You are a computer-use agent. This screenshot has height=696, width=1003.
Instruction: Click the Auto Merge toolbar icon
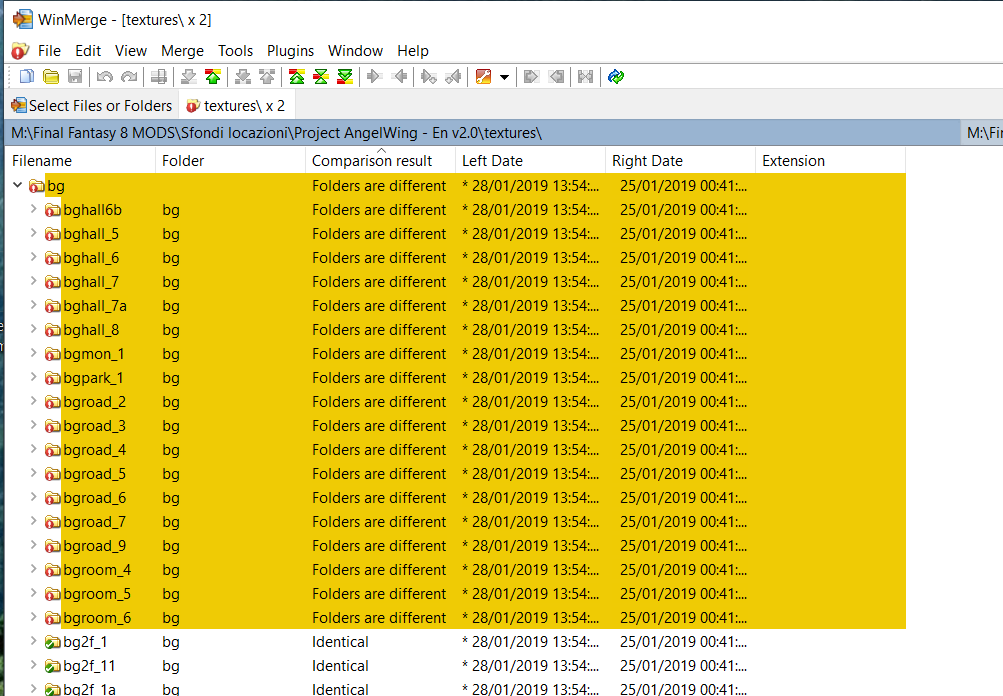click(585, 77)
